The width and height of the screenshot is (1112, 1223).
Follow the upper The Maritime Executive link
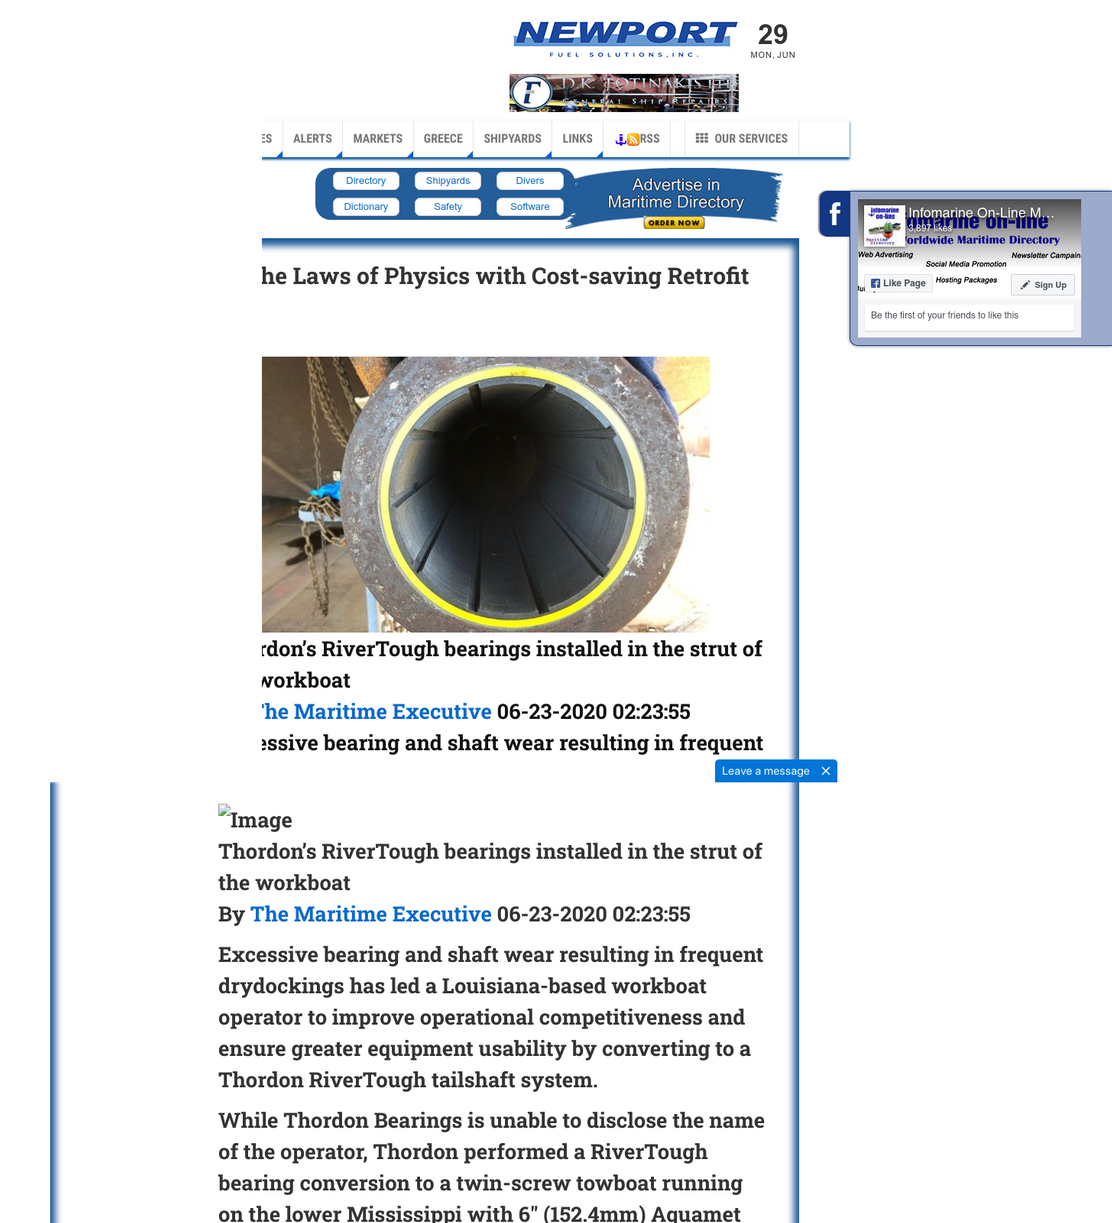[x=377, y=712]
